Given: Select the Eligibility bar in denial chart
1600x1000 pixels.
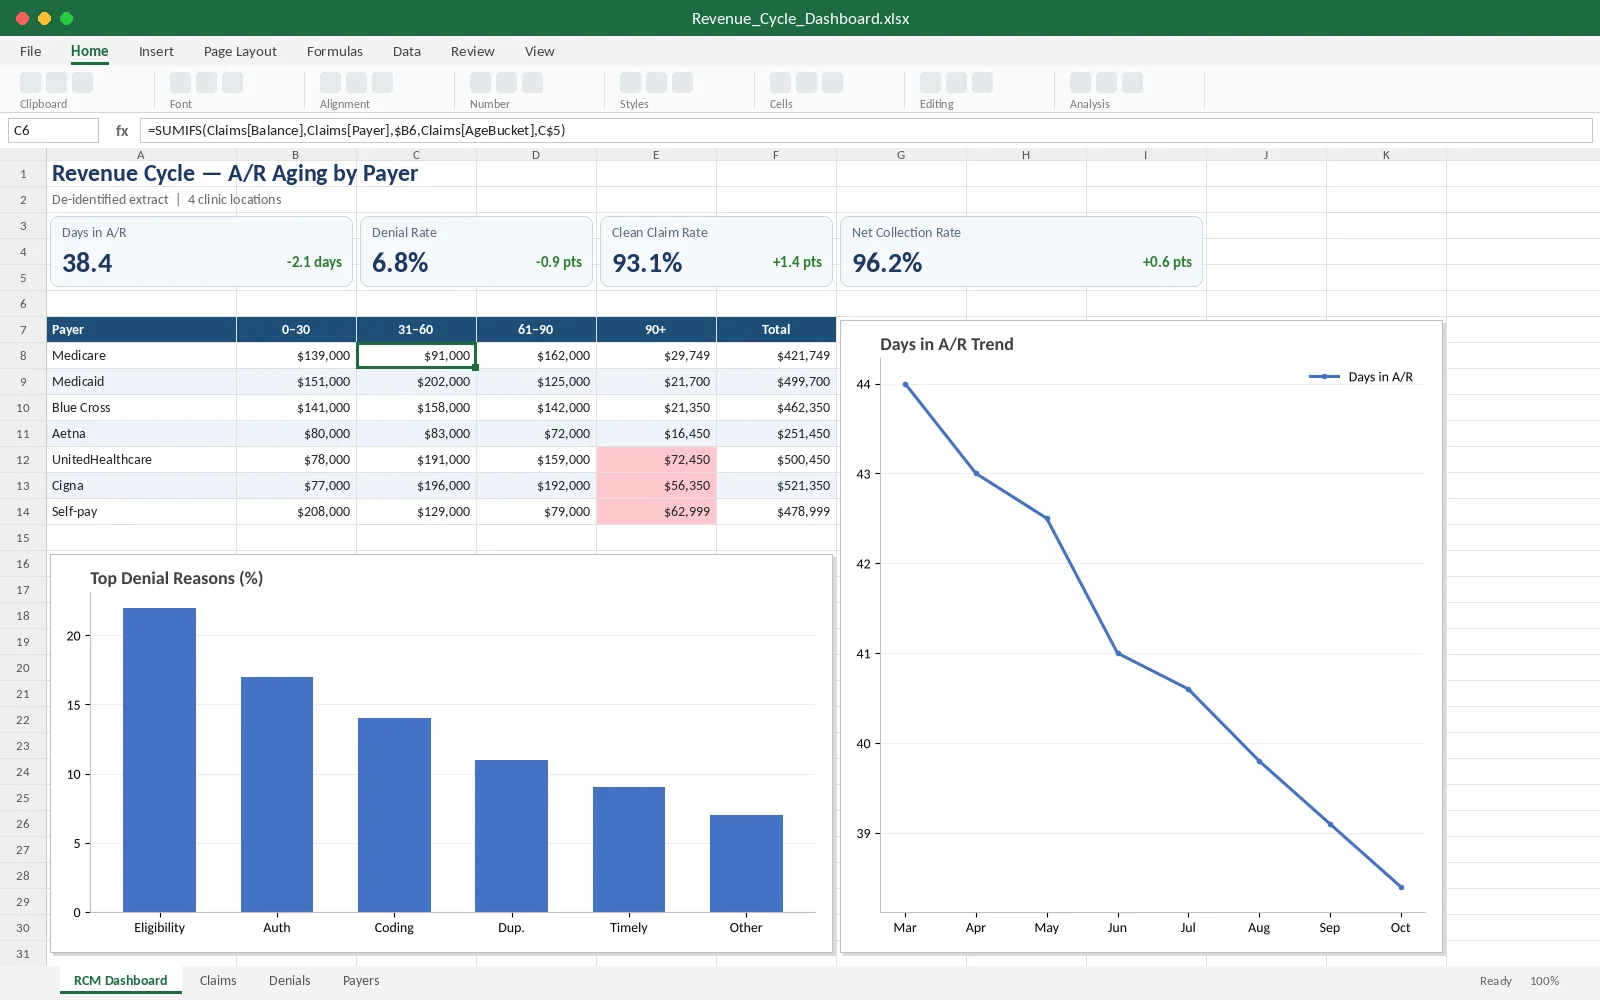Looking at the screenshot, I should [x=159, y=760].
